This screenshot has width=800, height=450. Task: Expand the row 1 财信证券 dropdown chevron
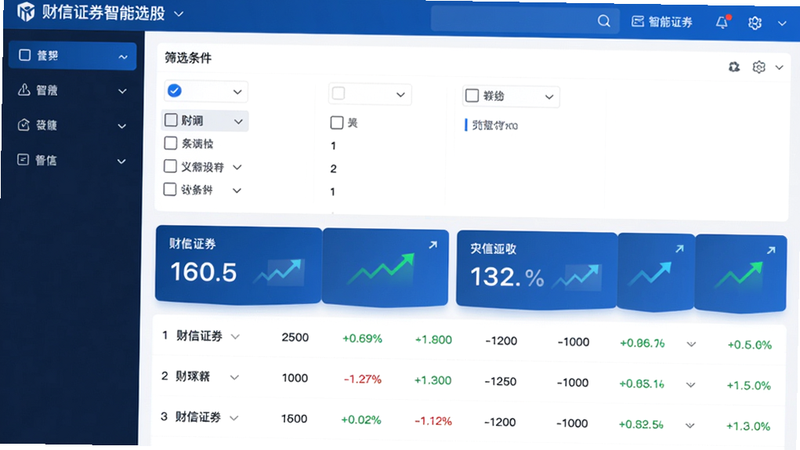(x=235, y=337)
